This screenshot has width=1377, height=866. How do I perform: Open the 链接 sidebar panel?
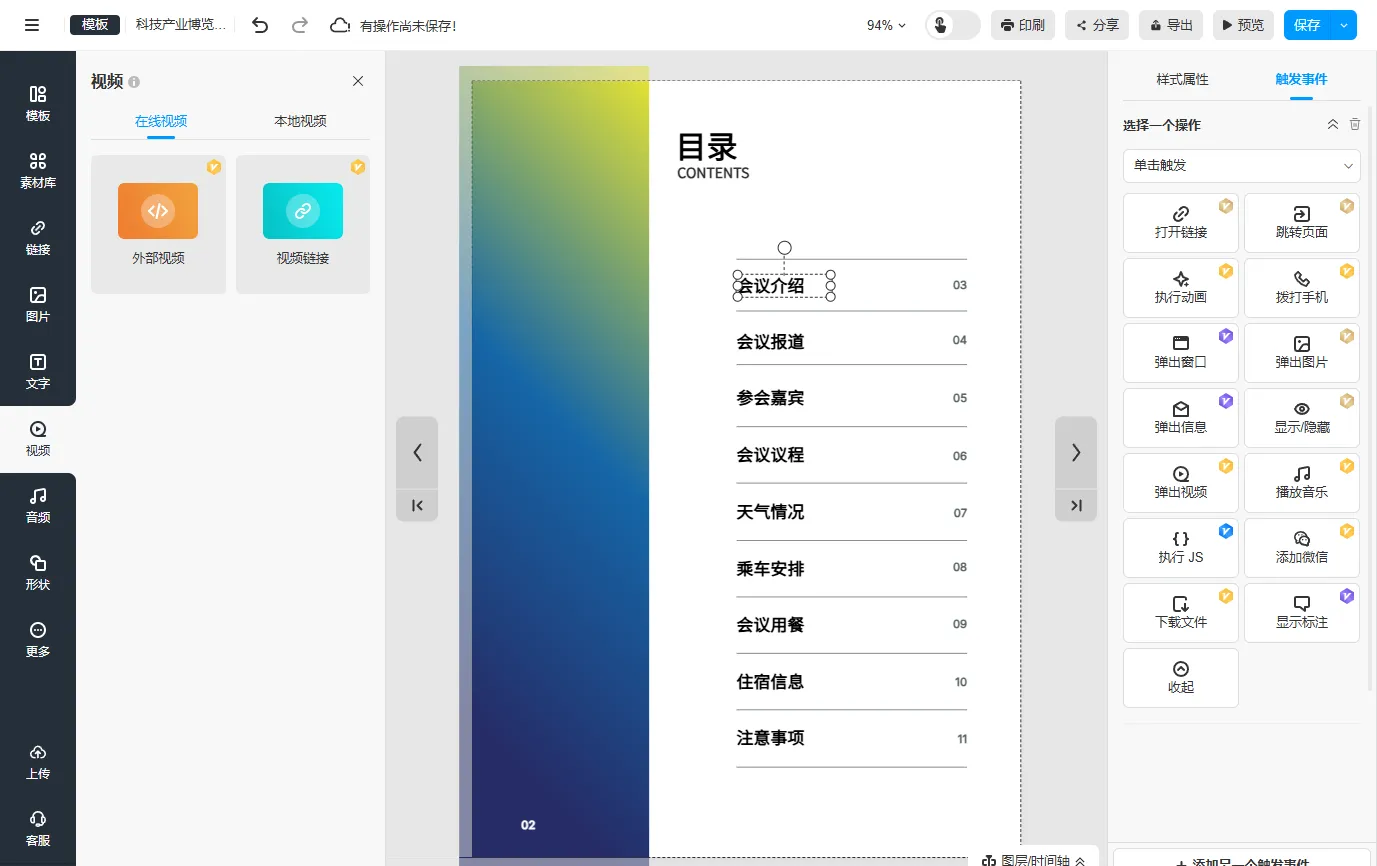pyautogui.click(x=38, y=238)
